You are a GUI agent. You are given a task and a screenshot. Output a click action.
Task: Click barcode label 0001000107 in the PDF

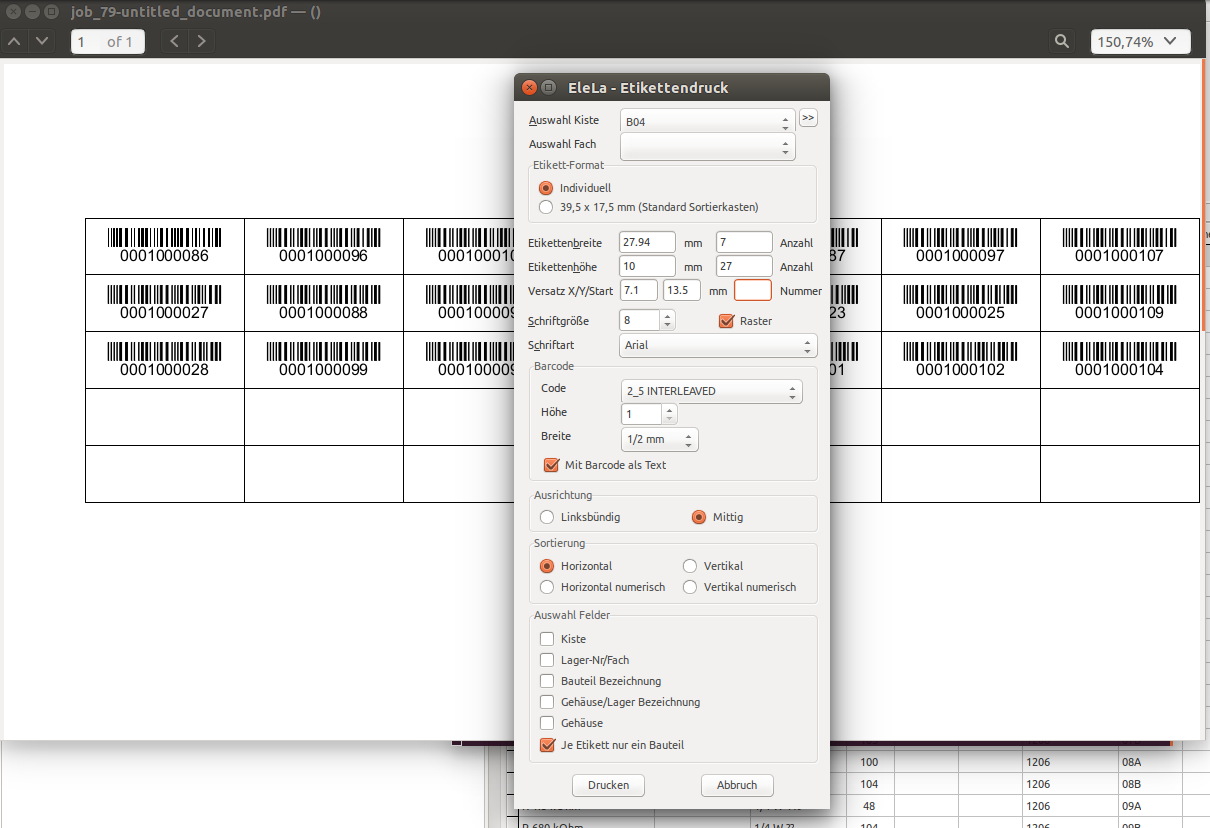point(1119,246)
